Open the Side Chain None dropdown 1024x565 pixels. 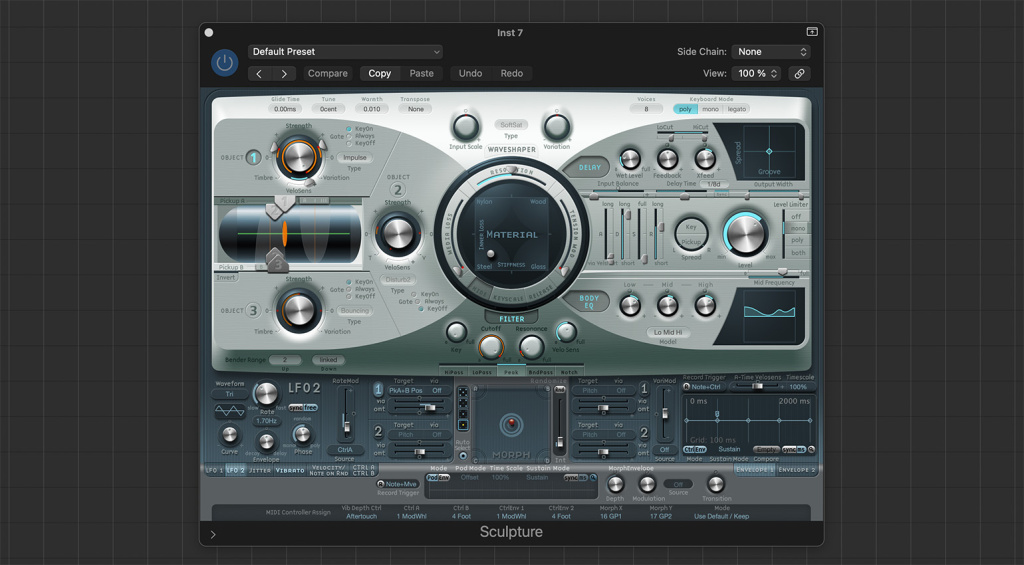771,52
